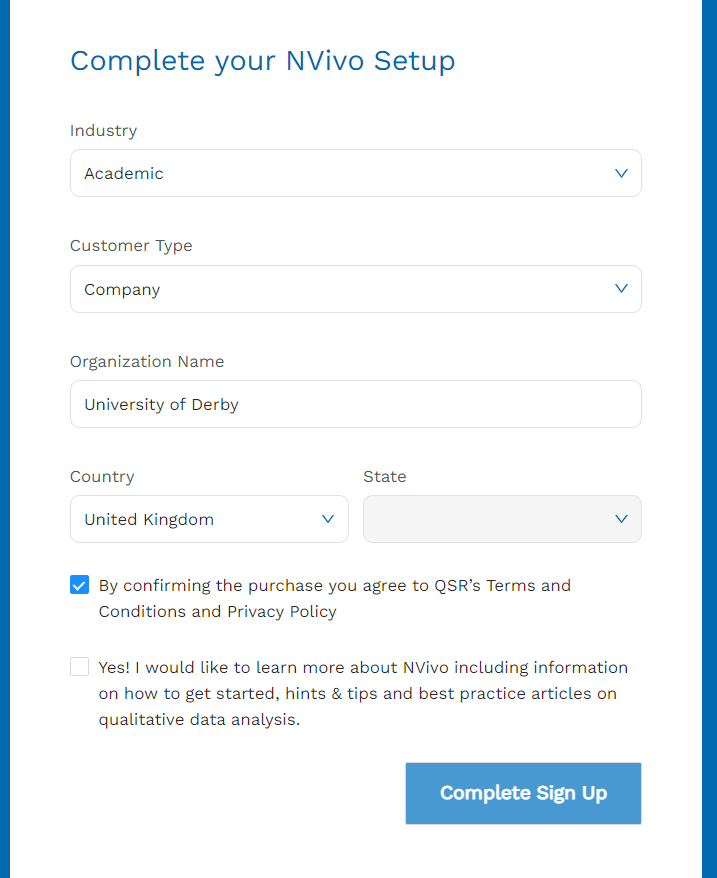
Task: Click the Industry dropdown chevron arrow
Action: (x=621, y=173)
